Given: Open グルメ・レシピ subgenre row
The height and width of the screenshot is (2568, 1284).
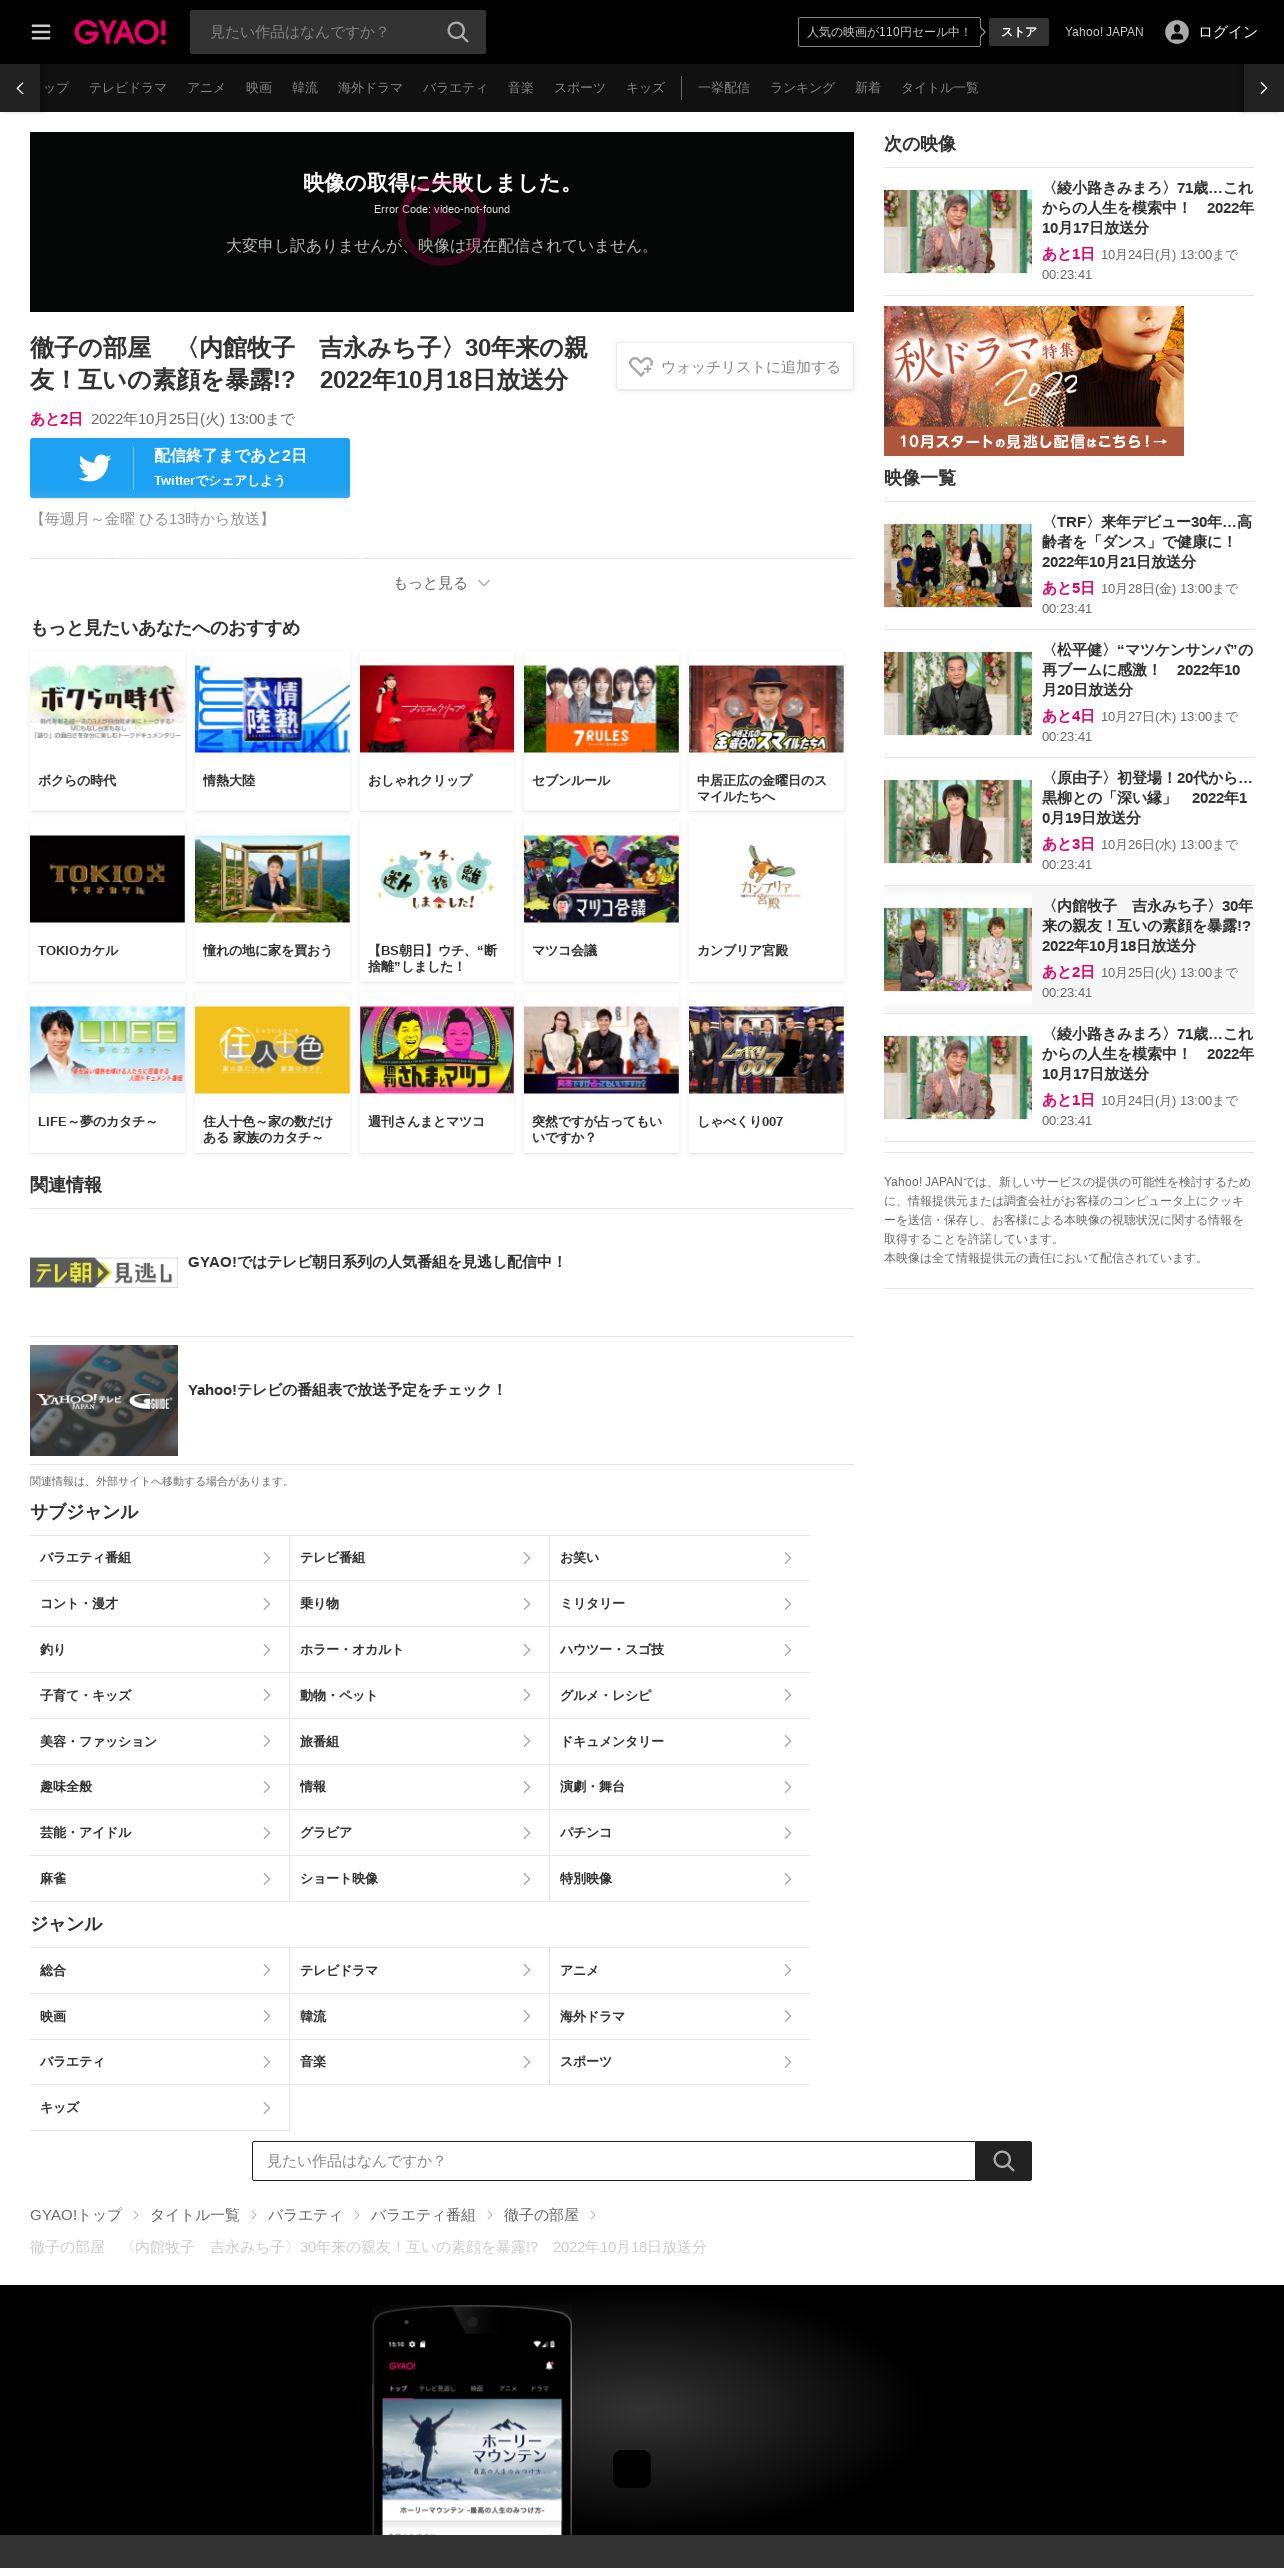Looking at the screenshot, I should click(680, 1695).
